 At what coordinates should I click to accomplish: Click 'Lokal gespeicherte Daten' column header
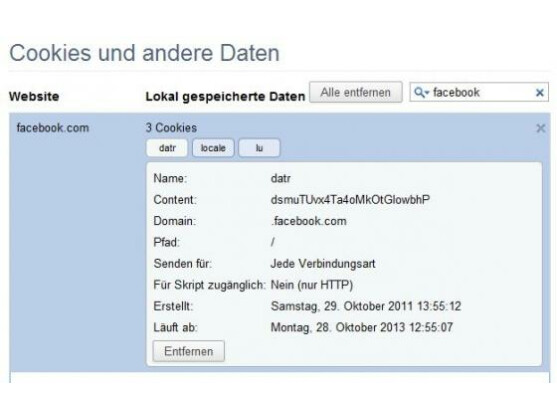226,97
